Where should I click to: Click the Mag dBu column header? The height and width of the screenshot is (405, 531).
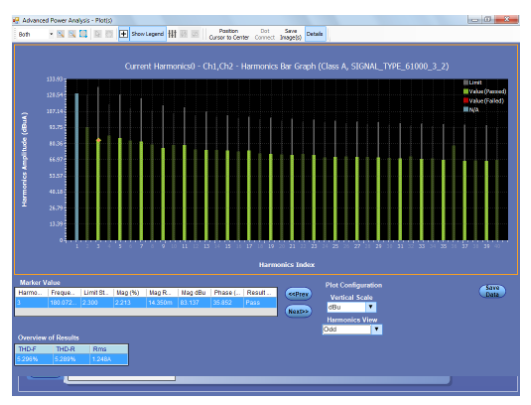[194, 293]
